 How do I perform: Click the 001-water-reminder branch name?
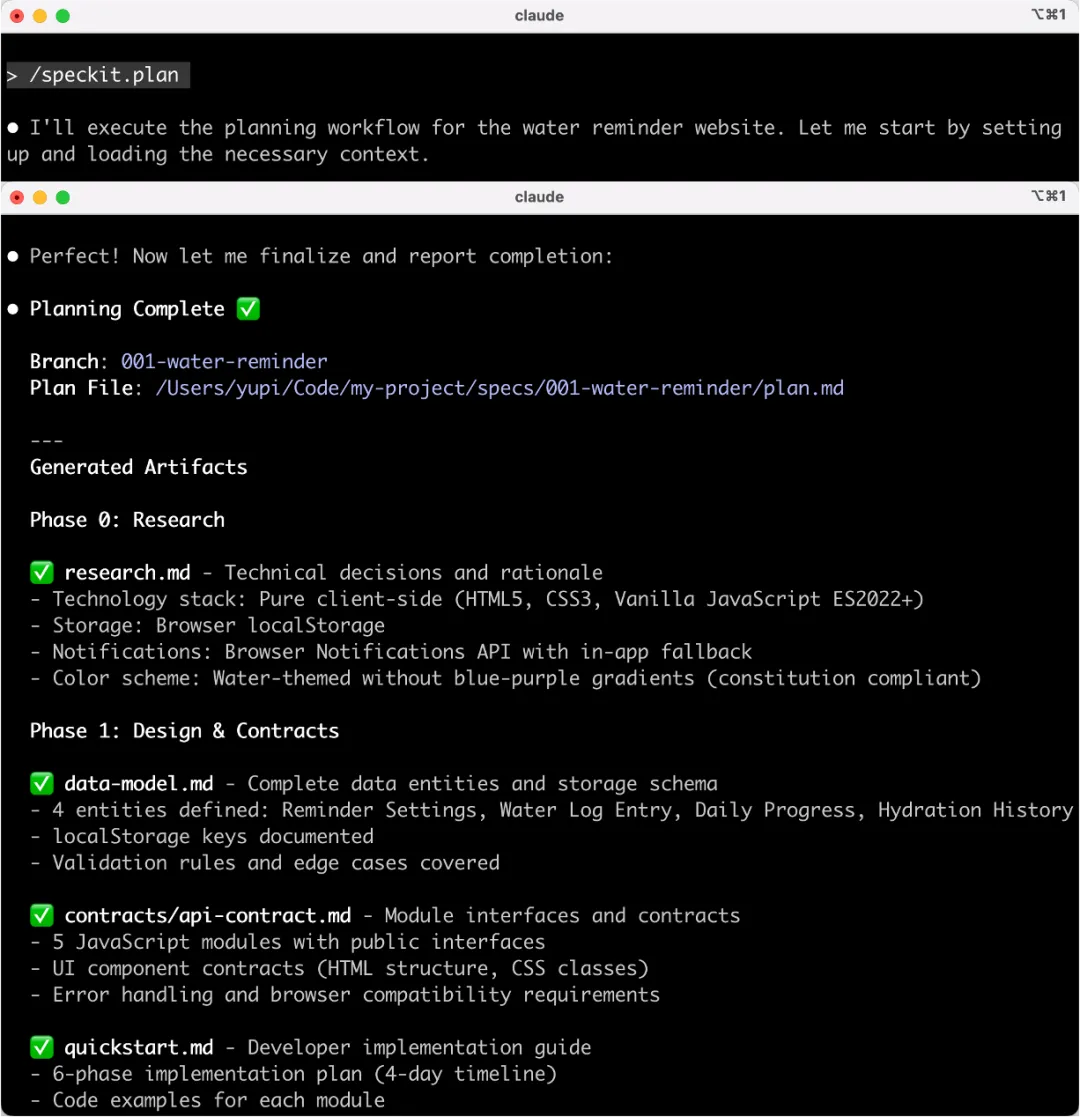[224, 362]
